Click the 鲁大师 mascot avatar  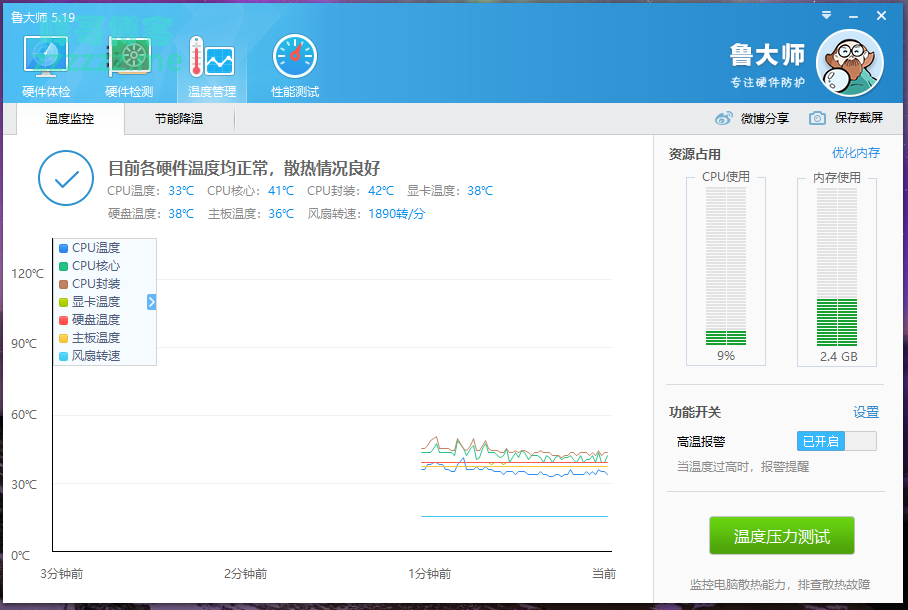pos(850,63)
